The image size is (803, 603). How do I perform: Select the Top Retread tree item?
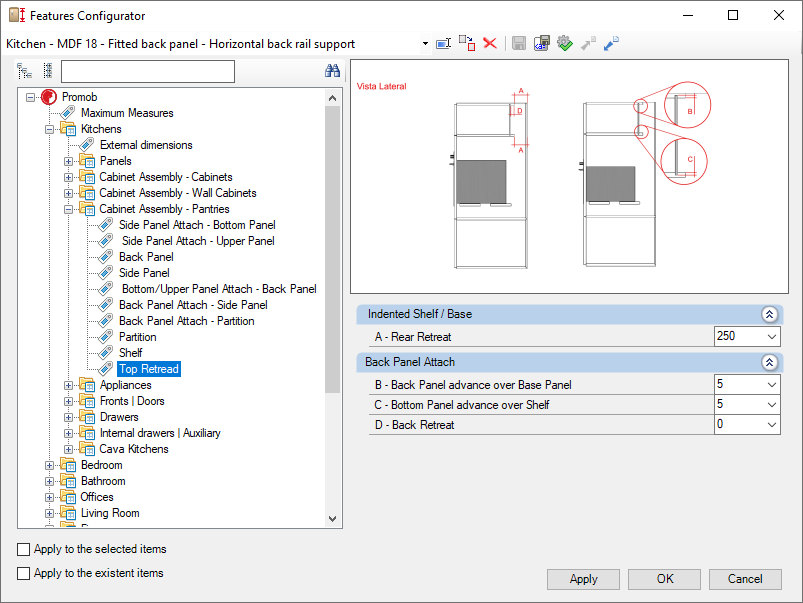point(149,369)
